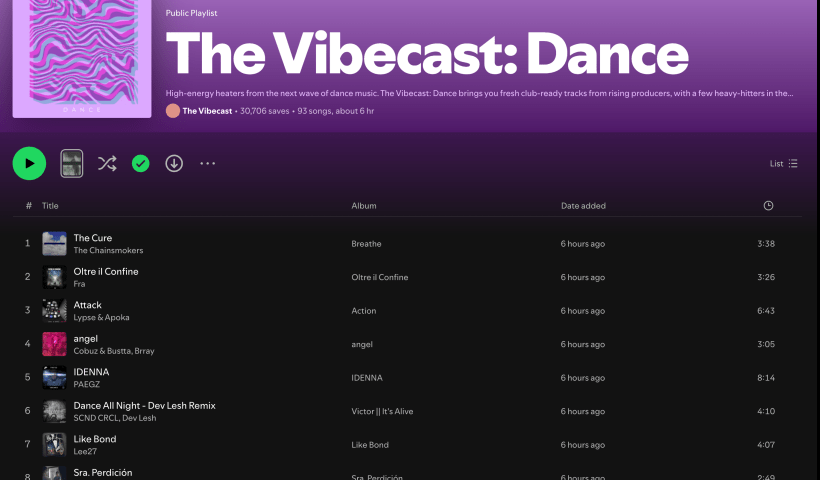Toggle shuffle for the playlist
The width and height of the screenshot is (820, 480).
pos(107,163)
